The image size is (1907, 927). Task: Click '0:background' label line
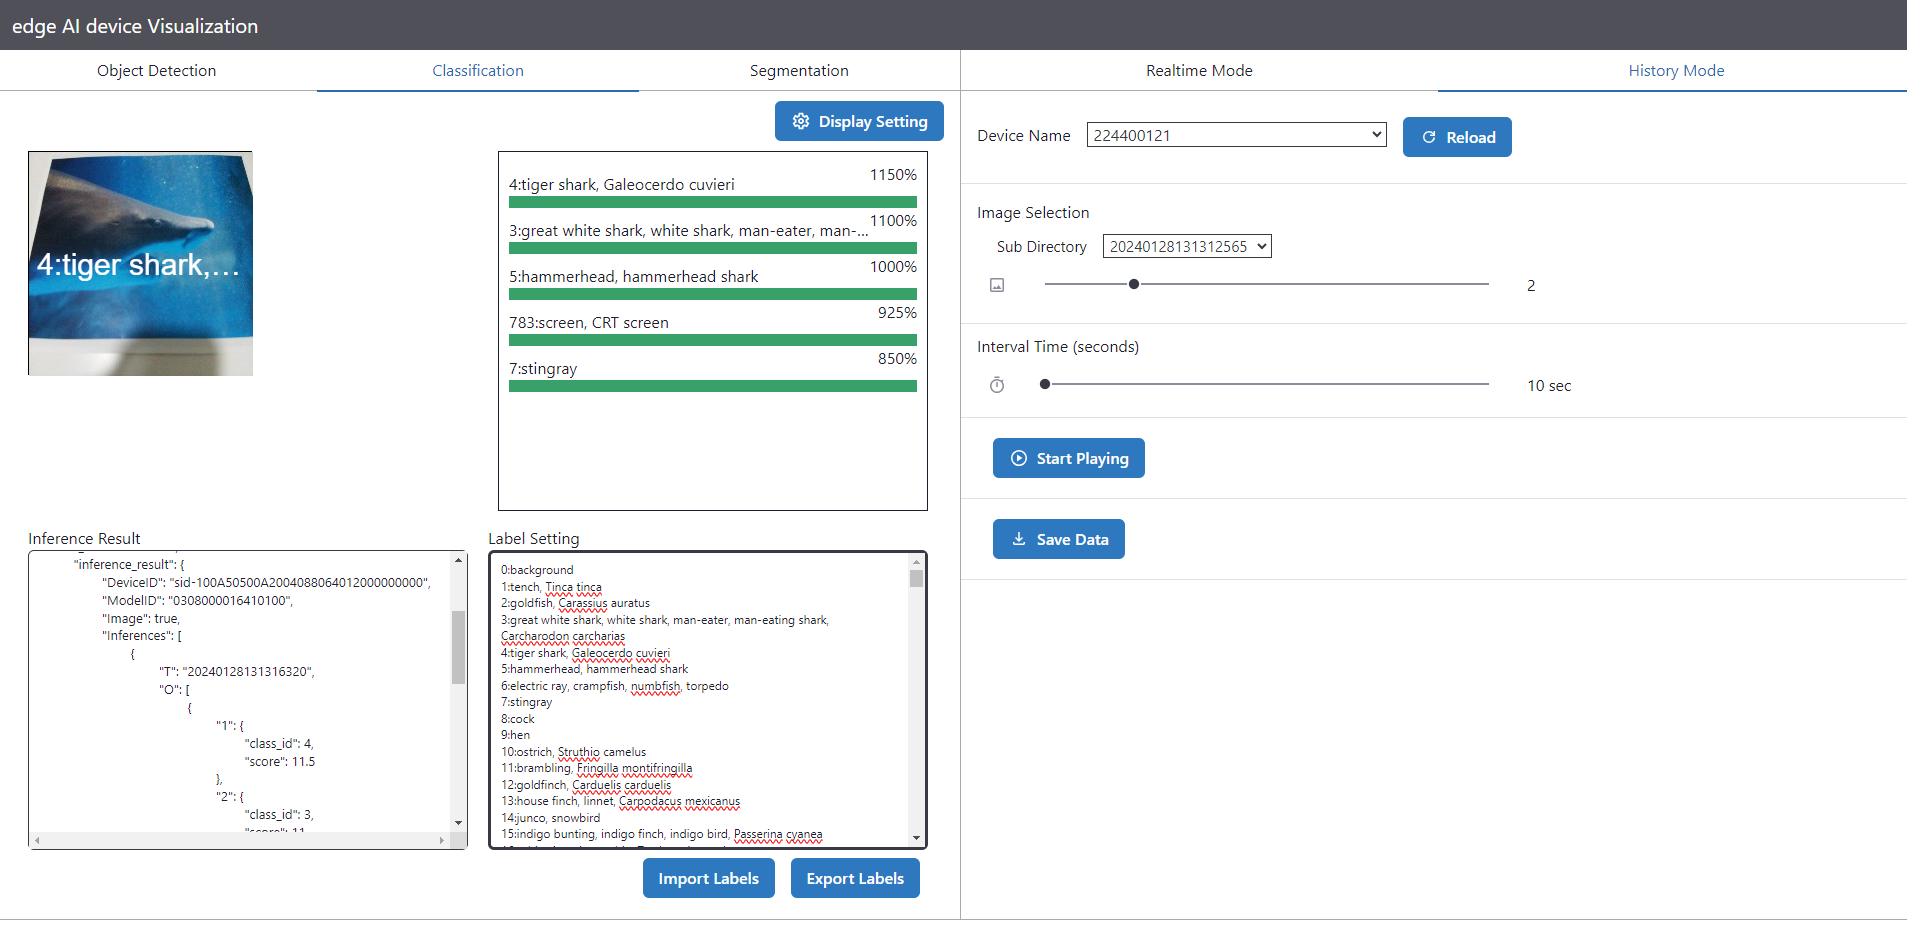pyautogui.click(x=537, y=570)
